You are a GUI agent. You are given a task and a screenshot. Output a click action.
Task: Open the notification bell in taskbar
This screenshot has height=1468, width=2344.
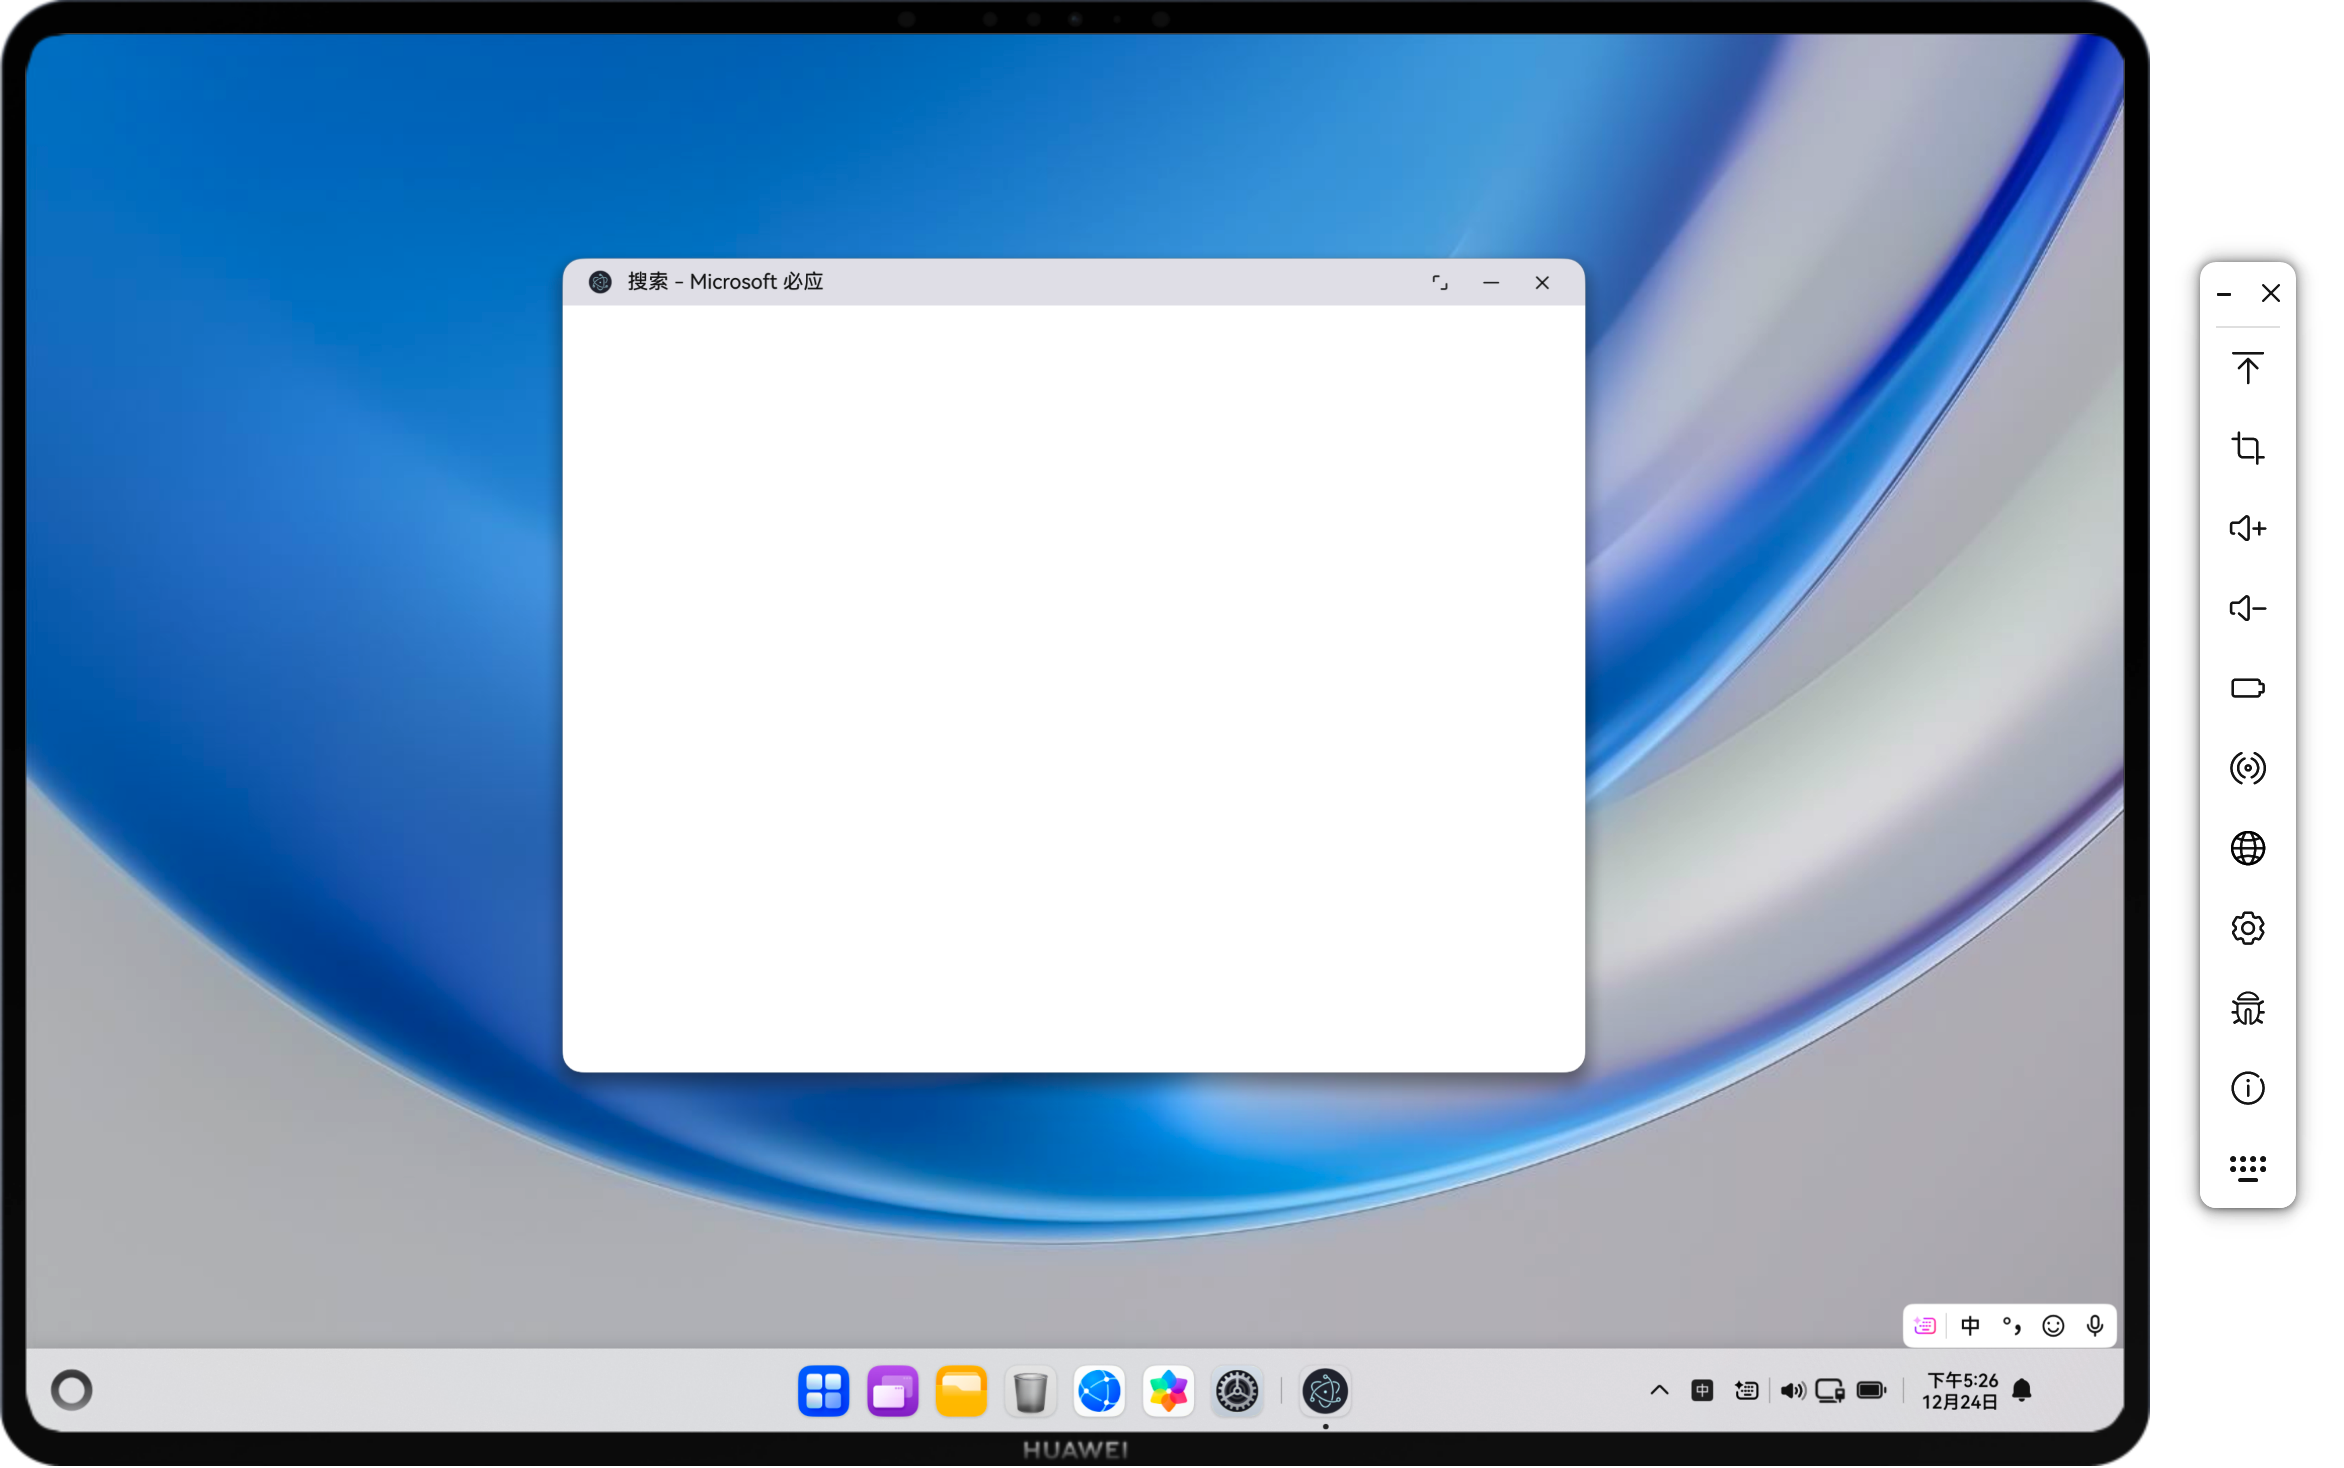point(2022,1390)
